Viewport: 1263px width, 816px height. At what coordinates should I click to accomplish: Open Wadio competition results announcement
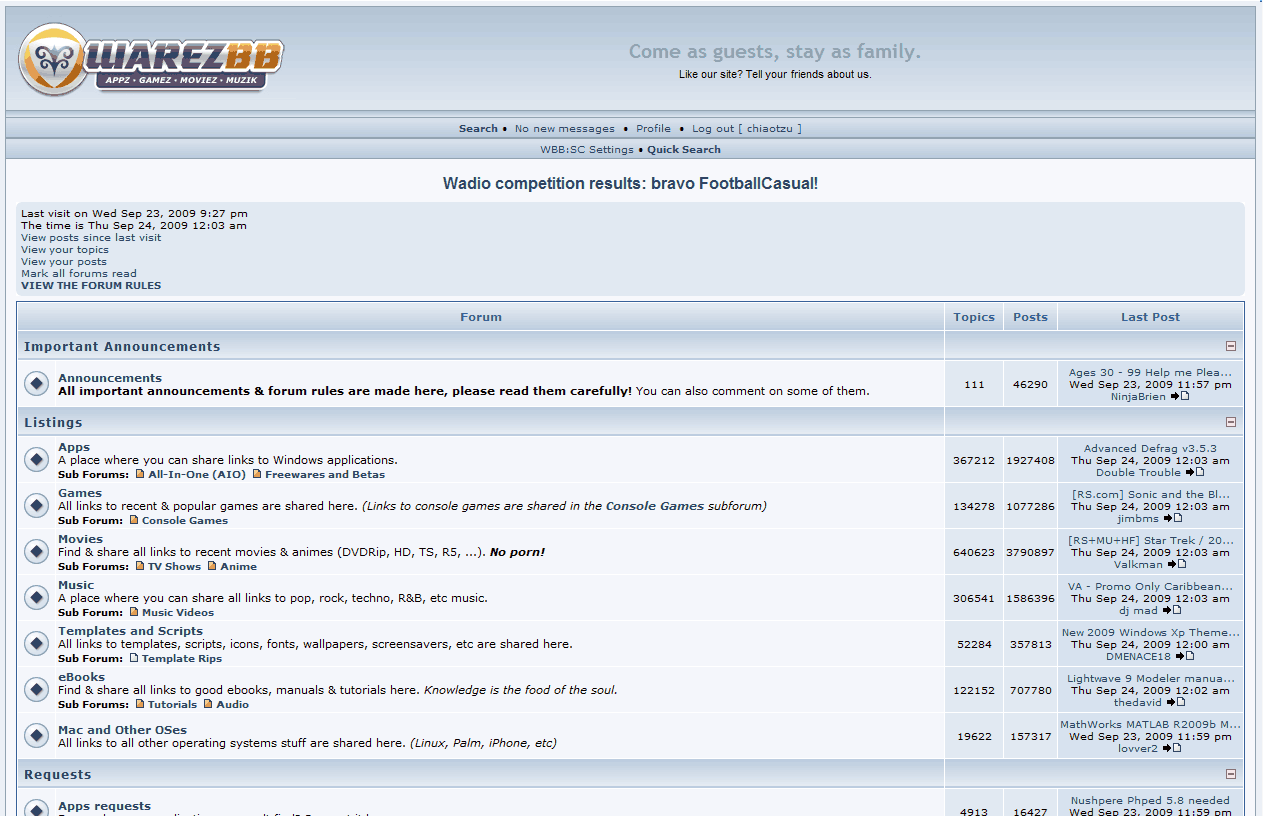[x=630, y=184]
